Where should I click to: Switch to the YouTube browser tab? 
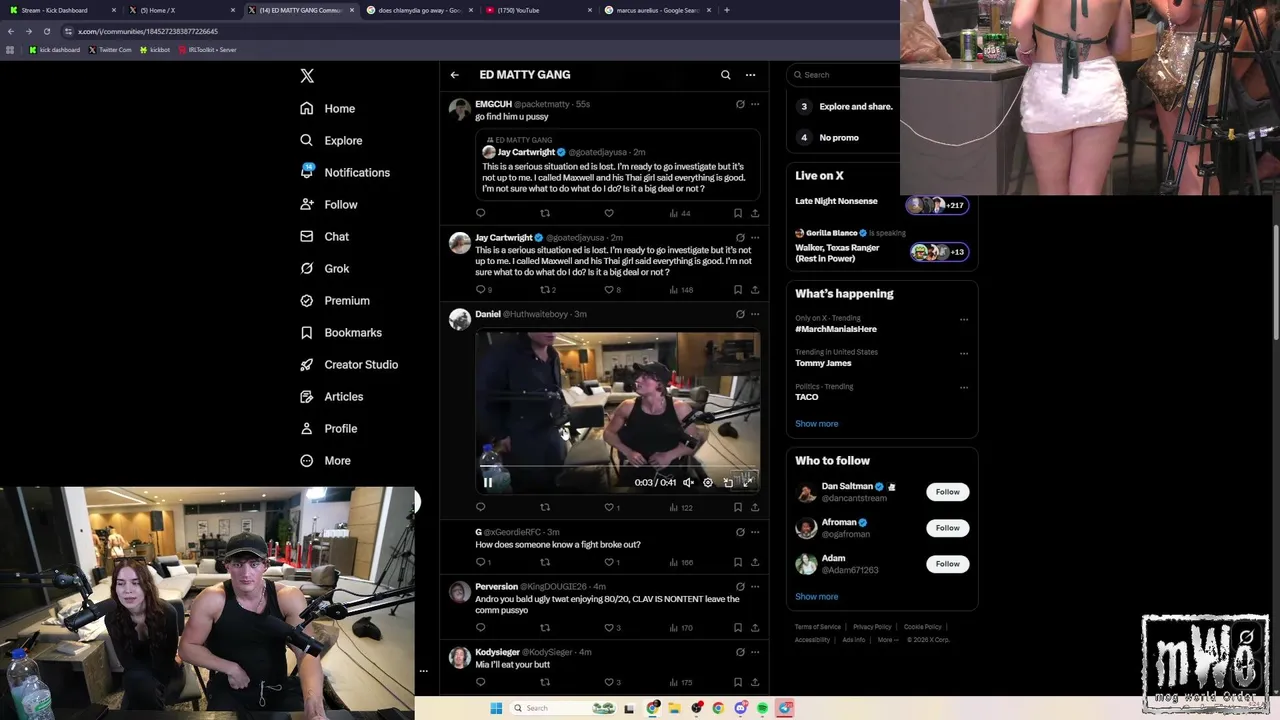point(540,10)
